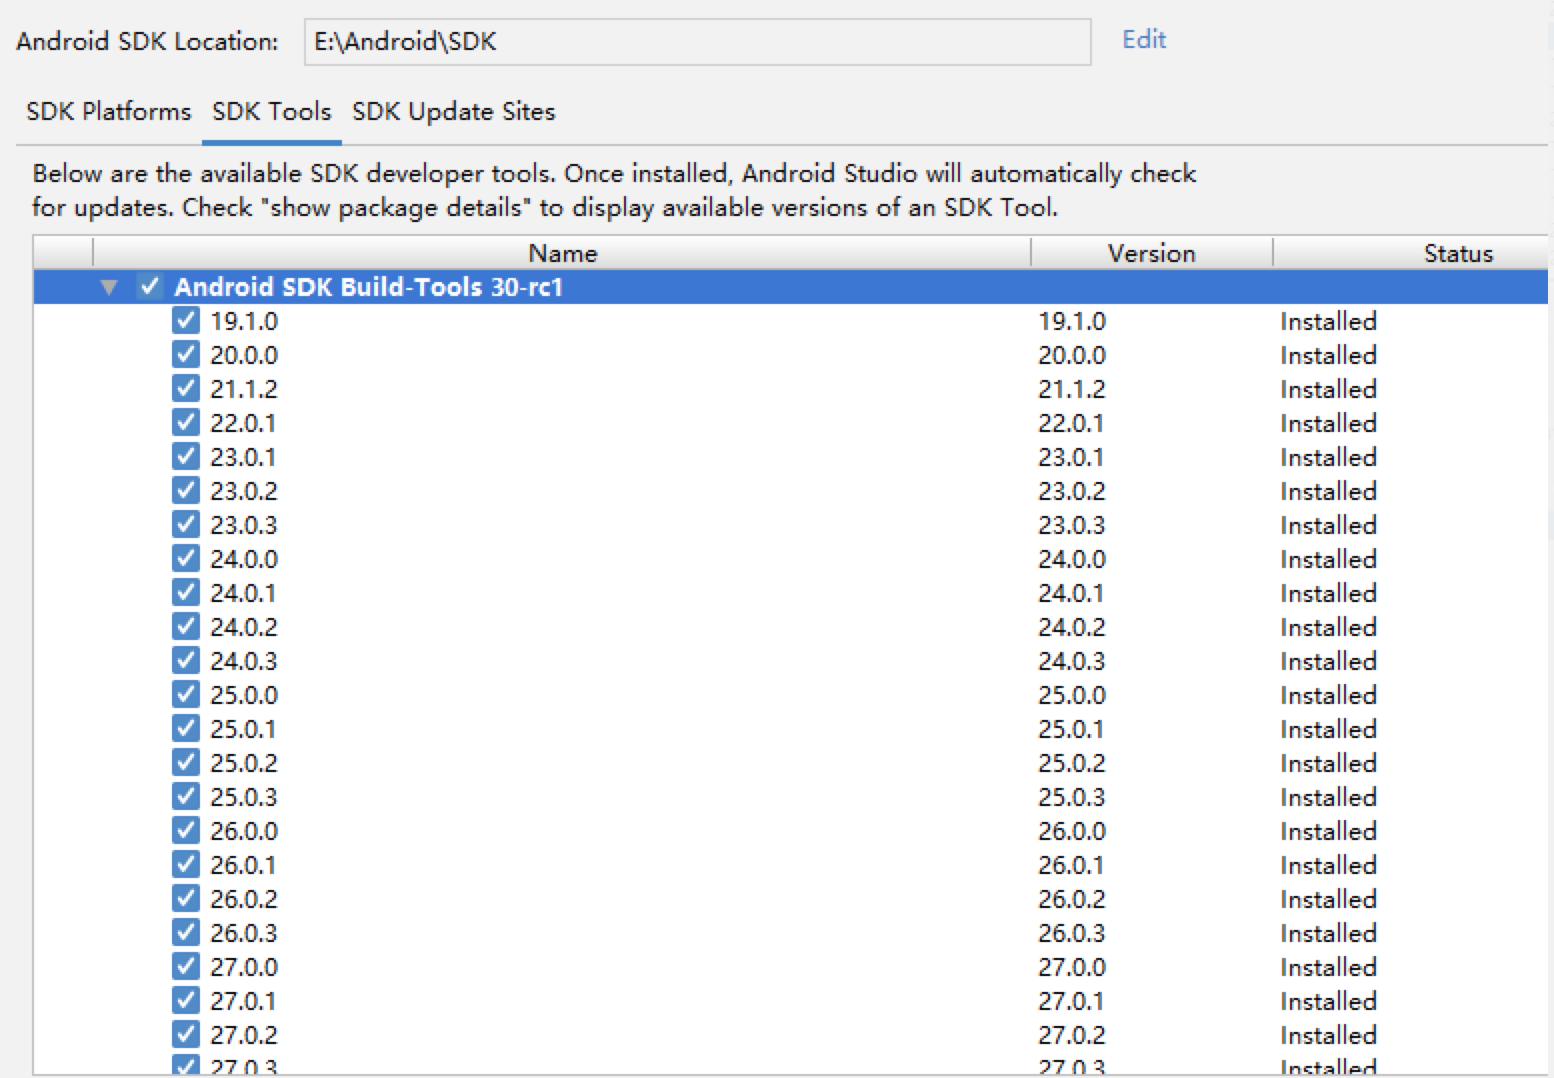This screenshot has height=1078, width=1554.
Task: Click the 25.0.2 value in Version column
Action: 1072,763
